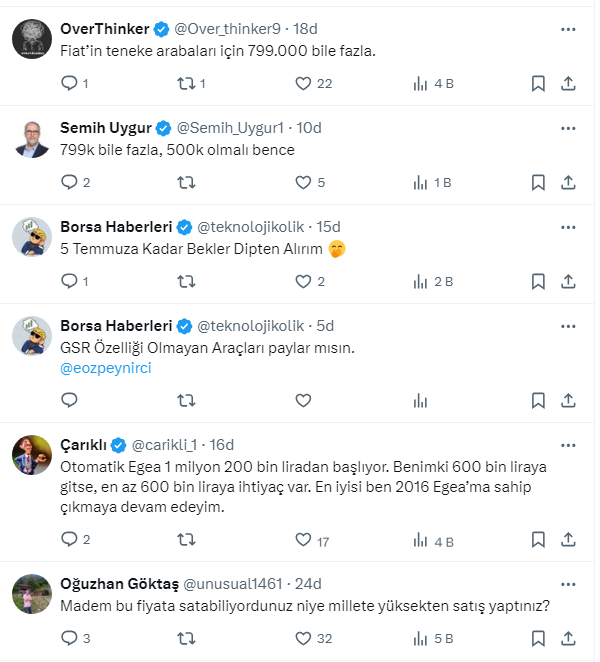Retweet Oğuzhan Göktaş's tweet
The image size is (600, 662).
(x=185, y=638)
